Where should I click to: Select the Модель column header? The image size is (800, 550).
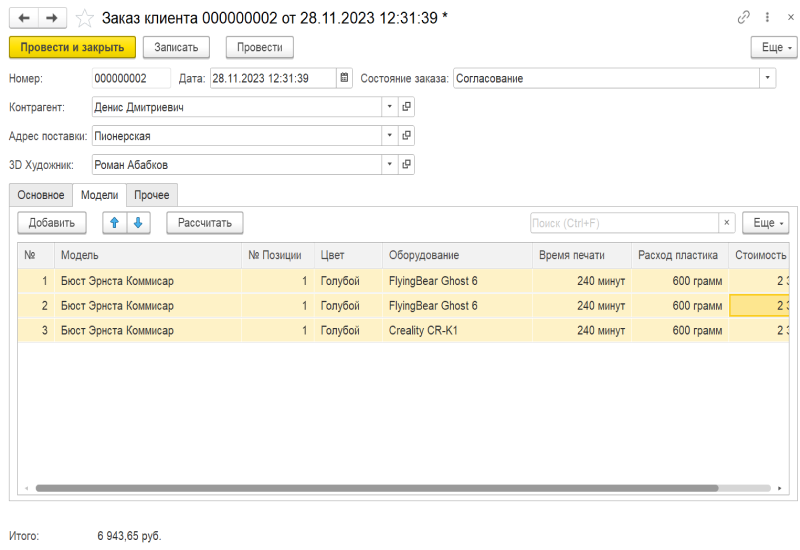(x=147, y=255)
